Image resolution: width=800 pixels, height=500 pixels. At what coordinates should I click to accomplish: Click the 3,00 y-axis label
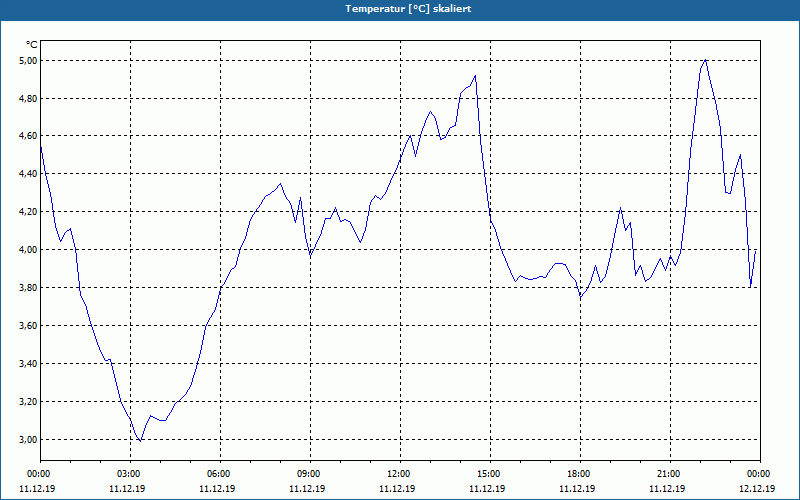(x=29, y=440)
